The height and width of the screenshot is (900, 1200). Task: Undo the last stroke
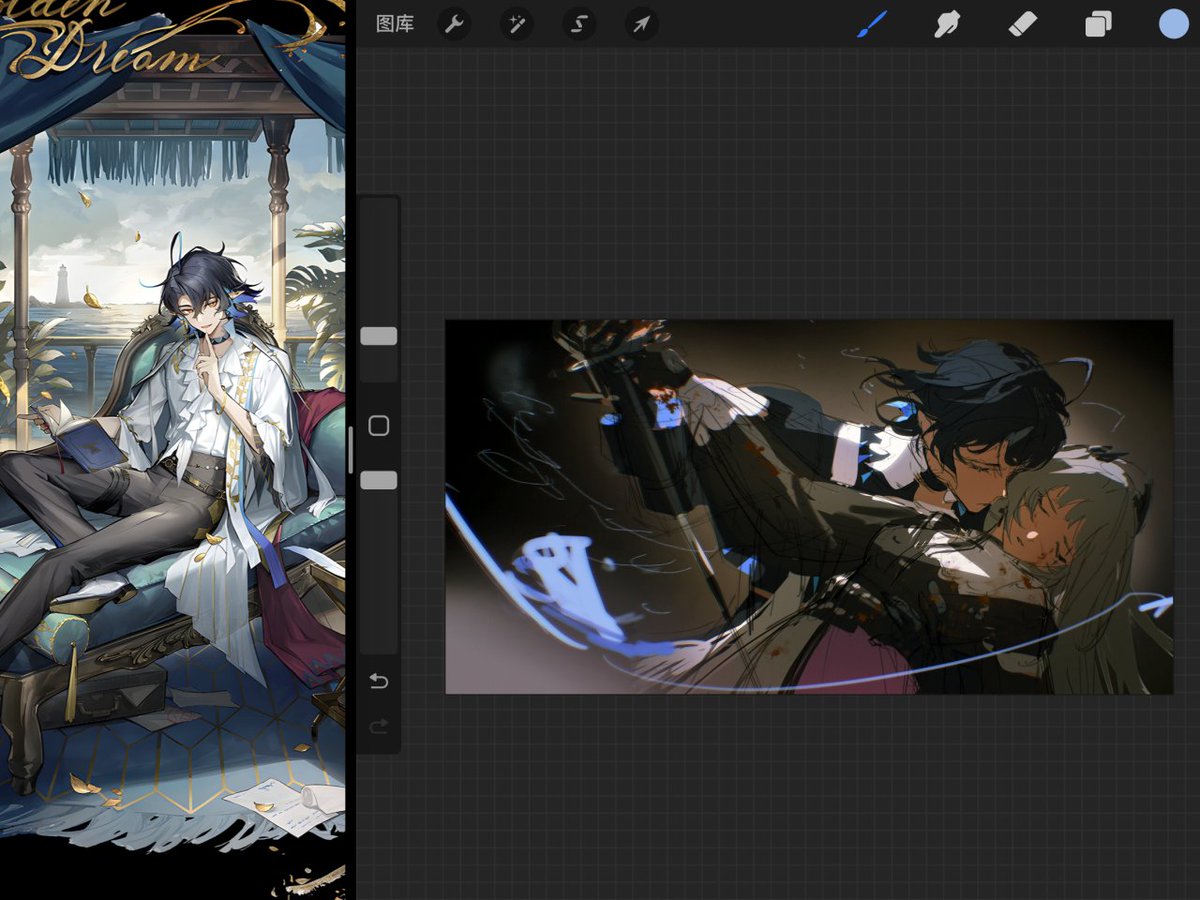(379, 681)
